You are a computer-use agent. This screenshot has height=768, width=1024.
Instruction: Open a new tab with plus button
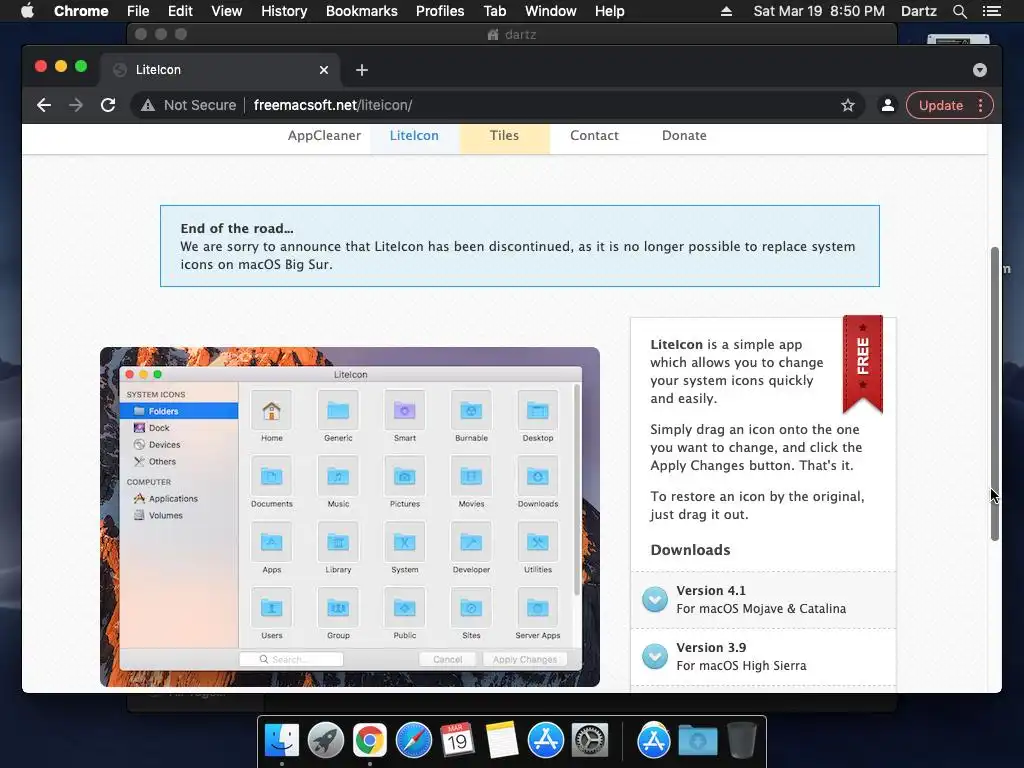coord(362,70)
